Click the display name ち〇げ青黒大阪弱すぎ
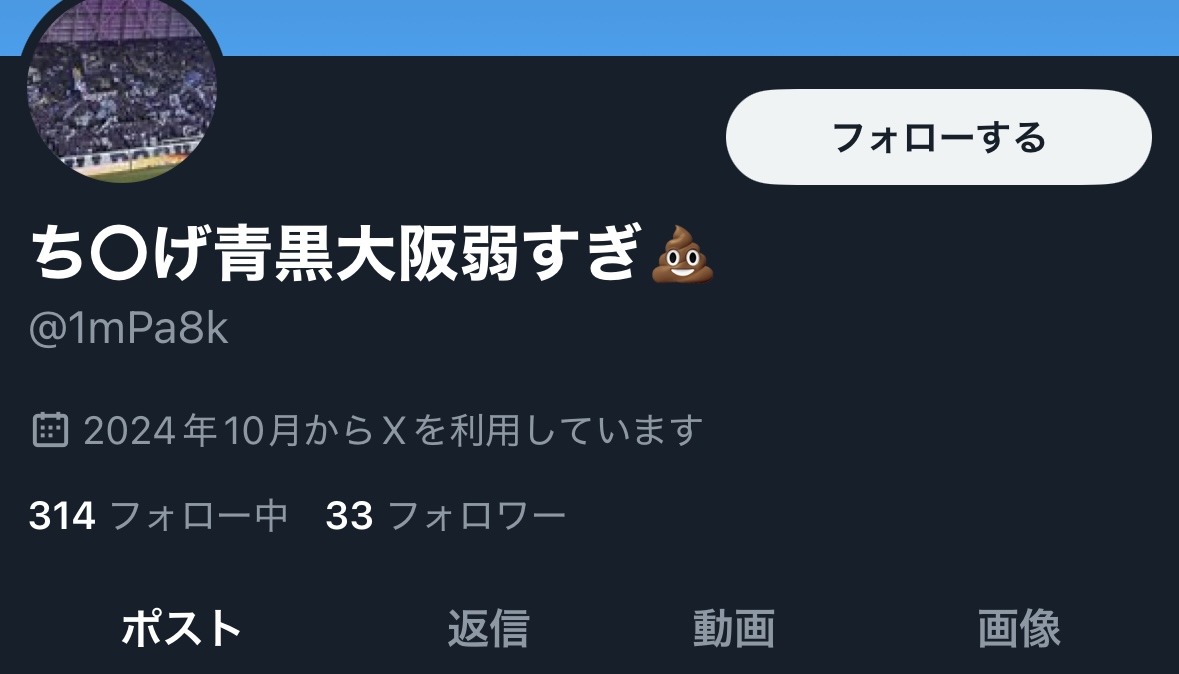 pos(336,253)
